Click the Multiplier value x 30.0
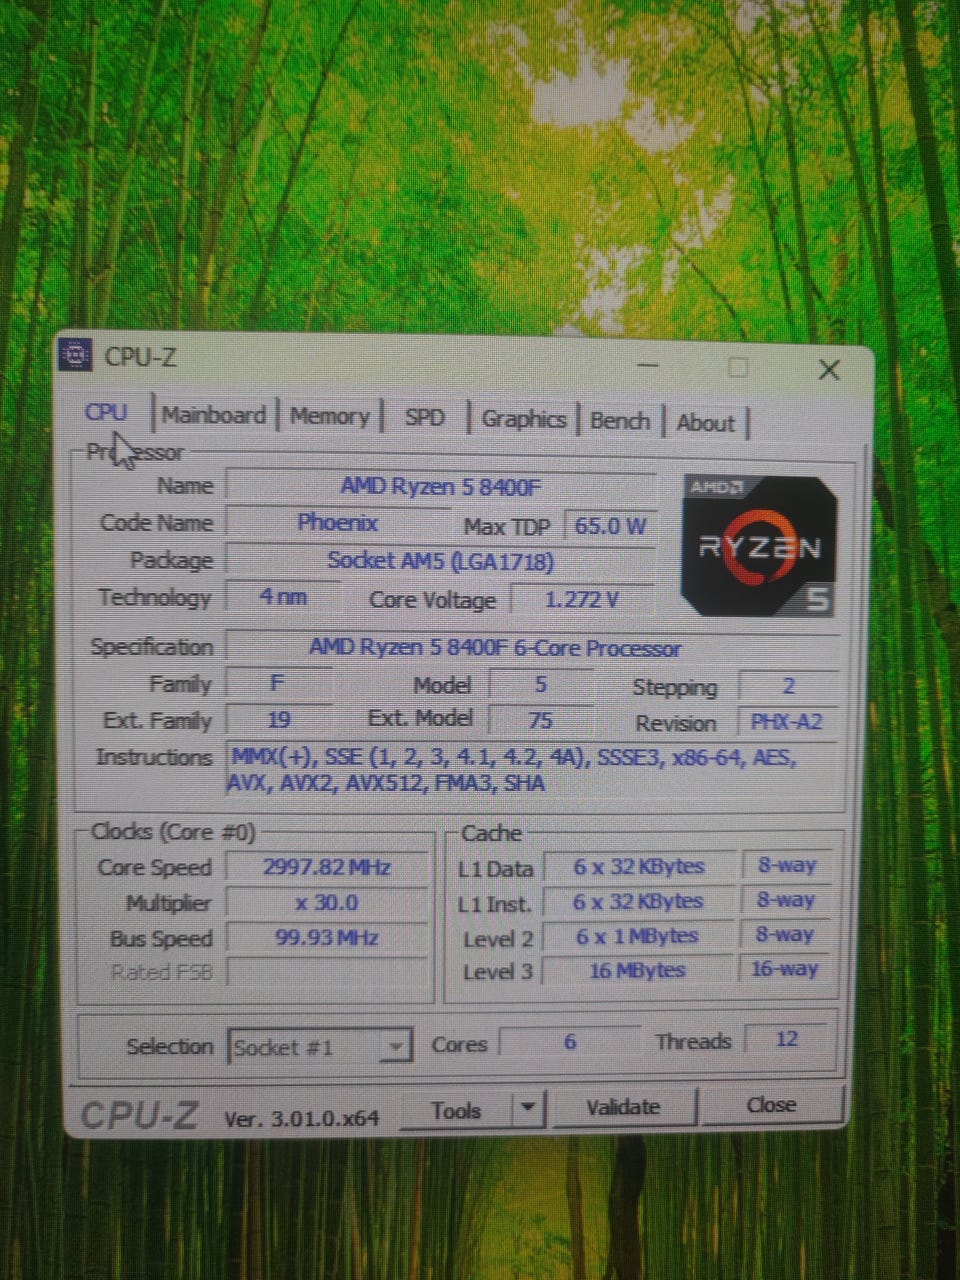Image resolution: width=960 pixels, height=1280 pixels. [327, 903]
